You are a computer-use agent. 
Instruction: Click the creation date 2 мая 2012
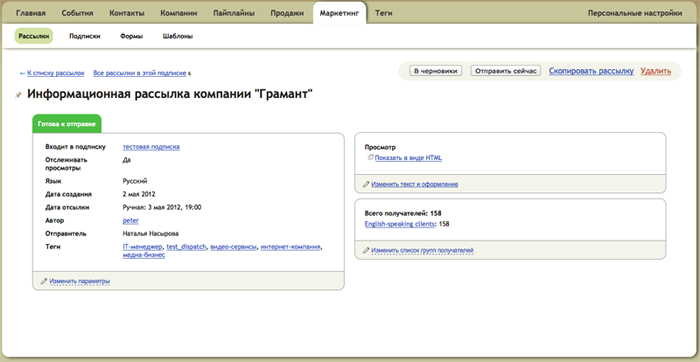pos(139,194)
